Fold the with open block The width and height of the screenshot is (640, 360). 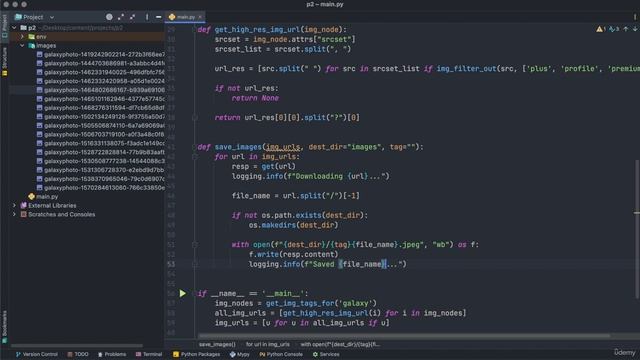195,244
